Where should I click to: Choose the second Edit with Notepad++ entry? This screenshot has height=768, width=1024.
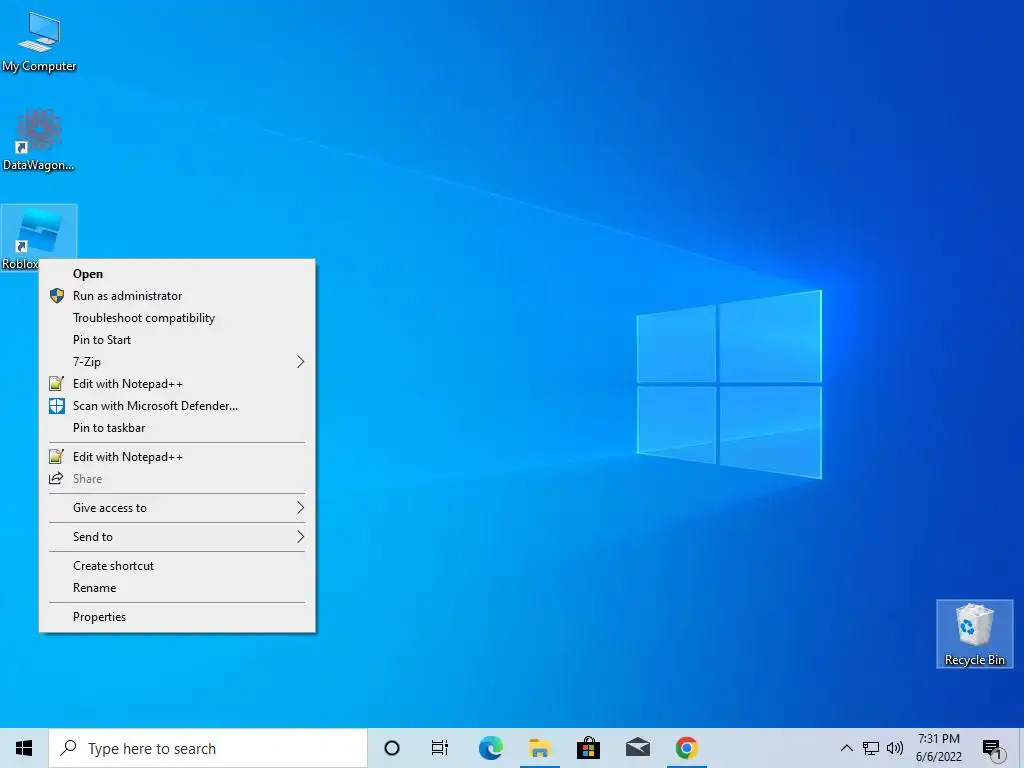click(177, 456)
